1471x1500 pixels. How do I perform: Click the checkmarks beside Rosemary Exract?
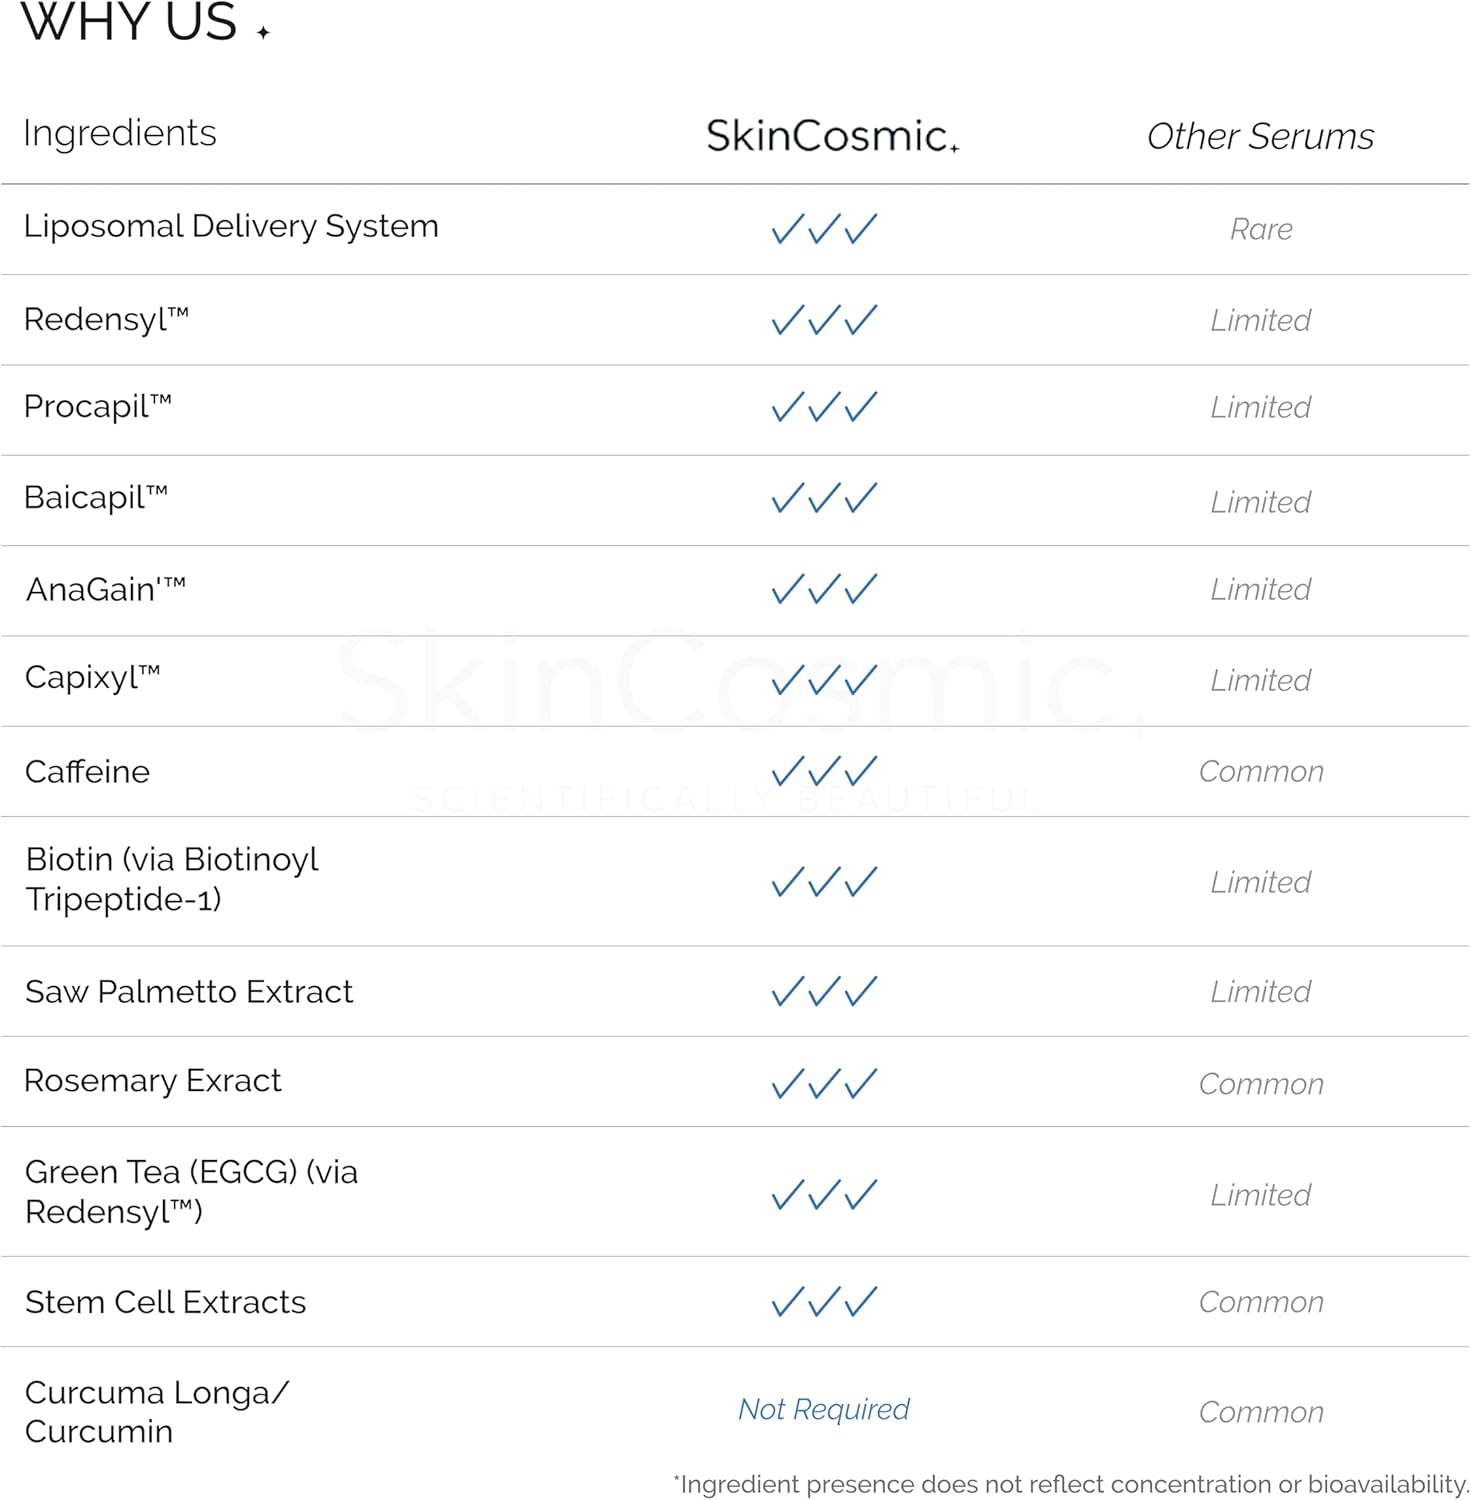coord(824,1083)
